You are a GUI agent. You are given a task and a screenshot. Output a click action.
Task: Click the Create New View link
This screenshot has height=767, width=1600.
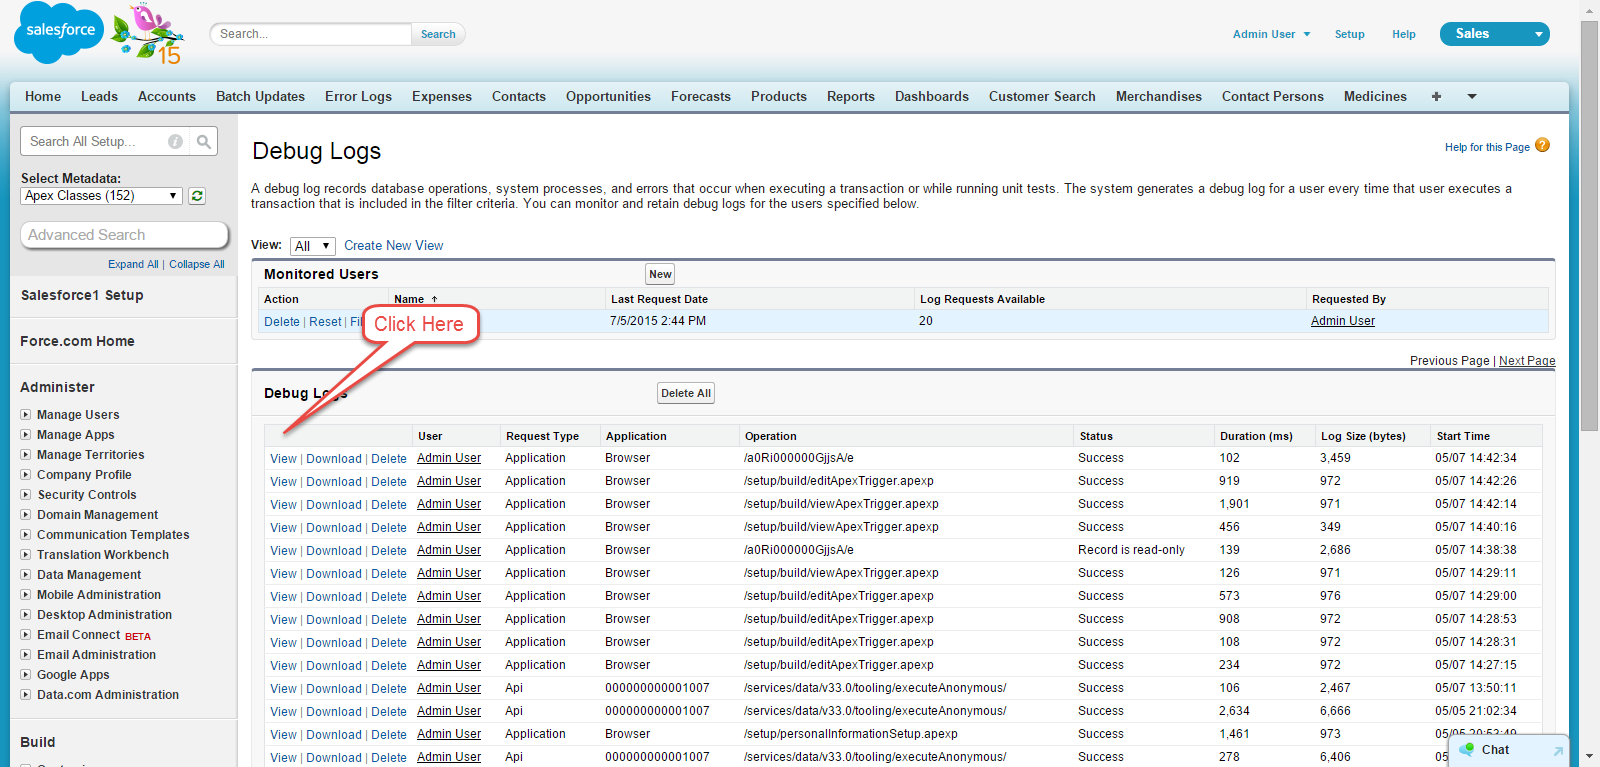(x=393, y=246)
